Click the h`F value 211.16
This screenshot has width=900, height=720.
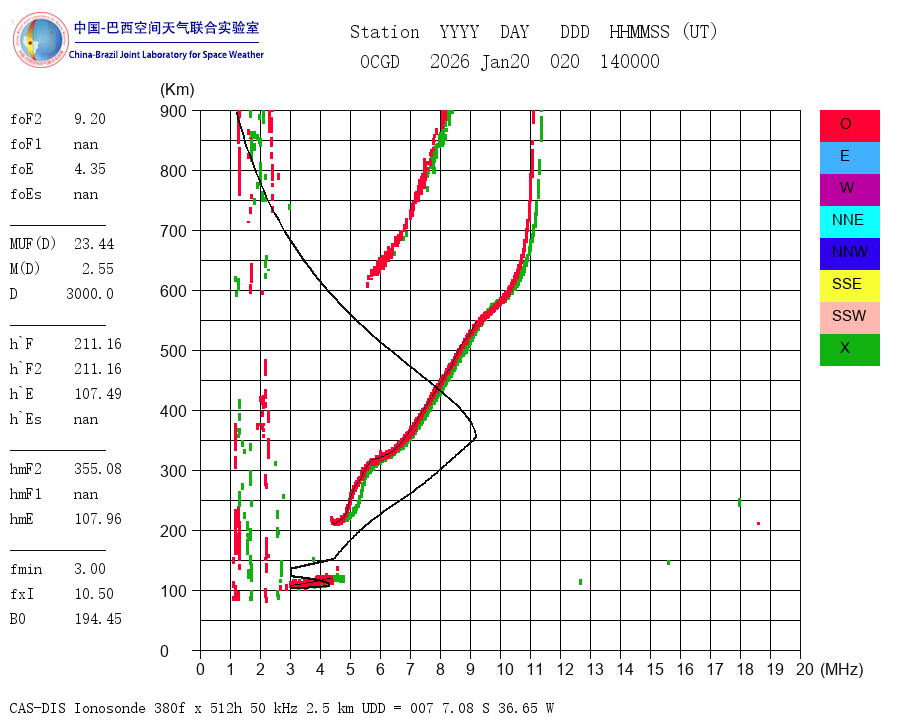tap(98, 344)
